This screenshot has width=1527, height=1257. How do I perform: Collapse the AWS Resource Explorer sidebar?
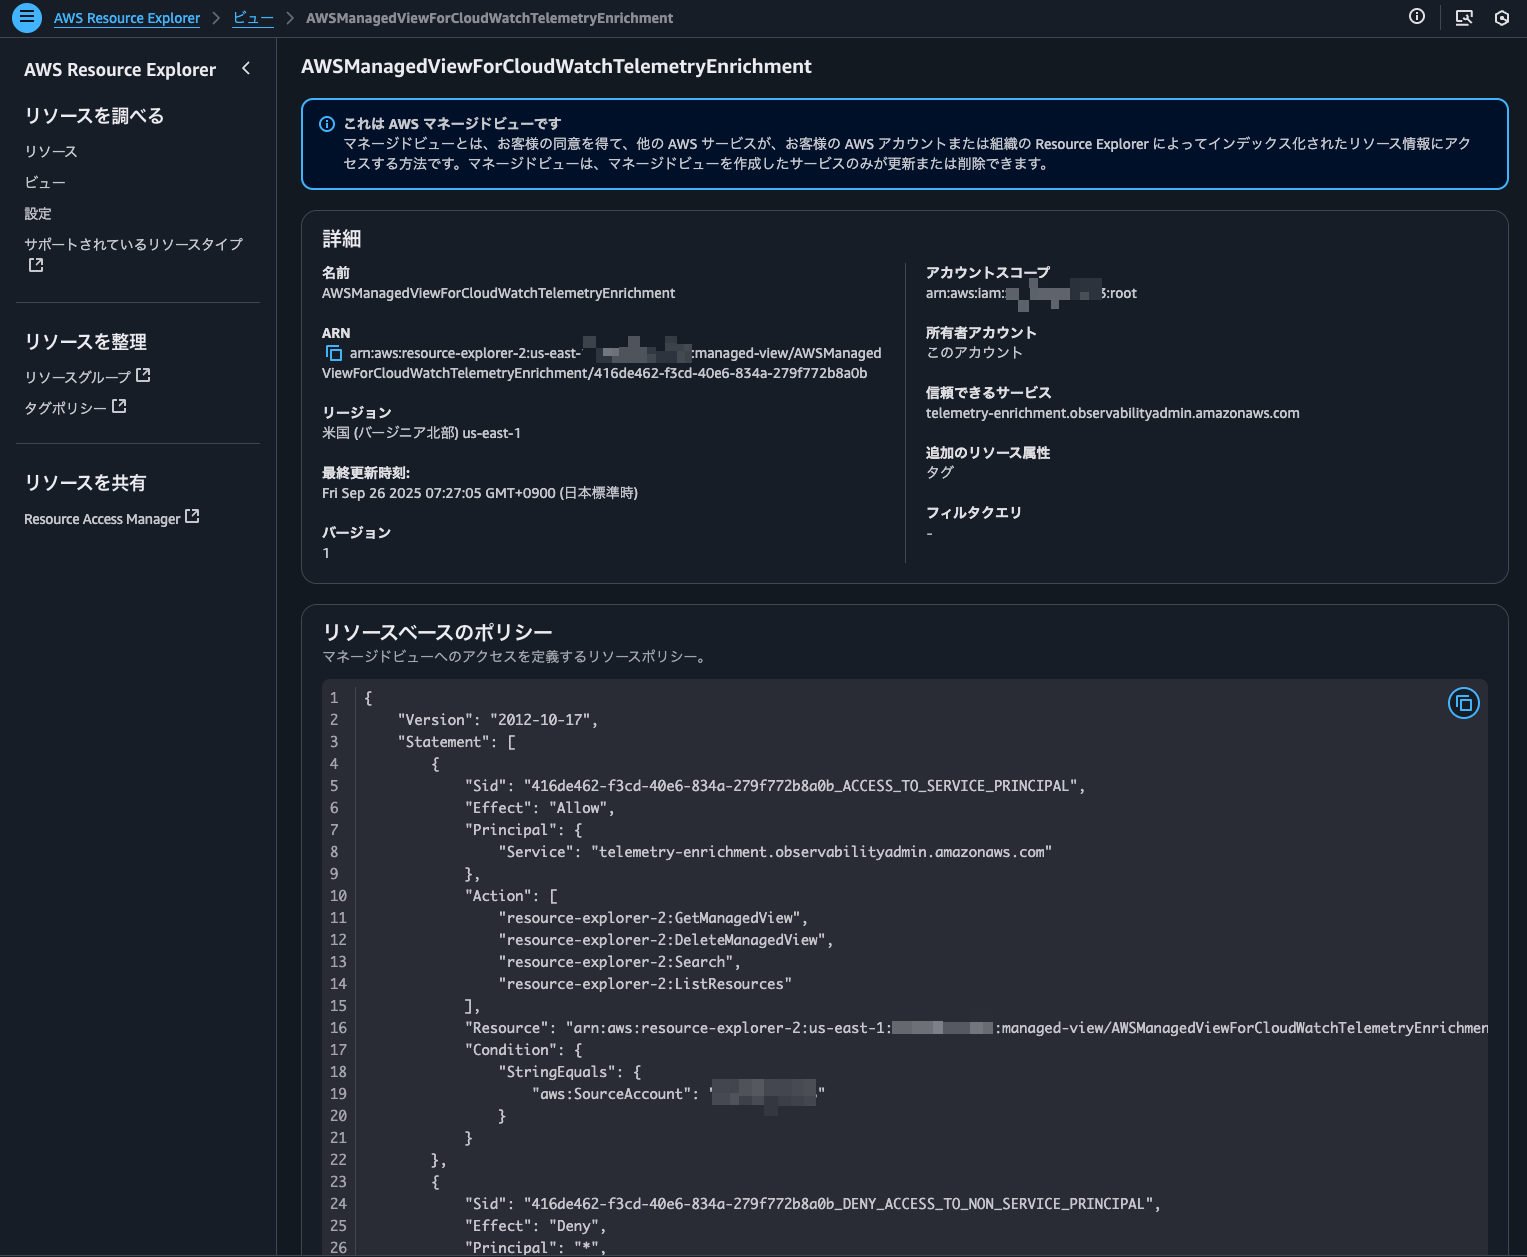click(246, 69)
